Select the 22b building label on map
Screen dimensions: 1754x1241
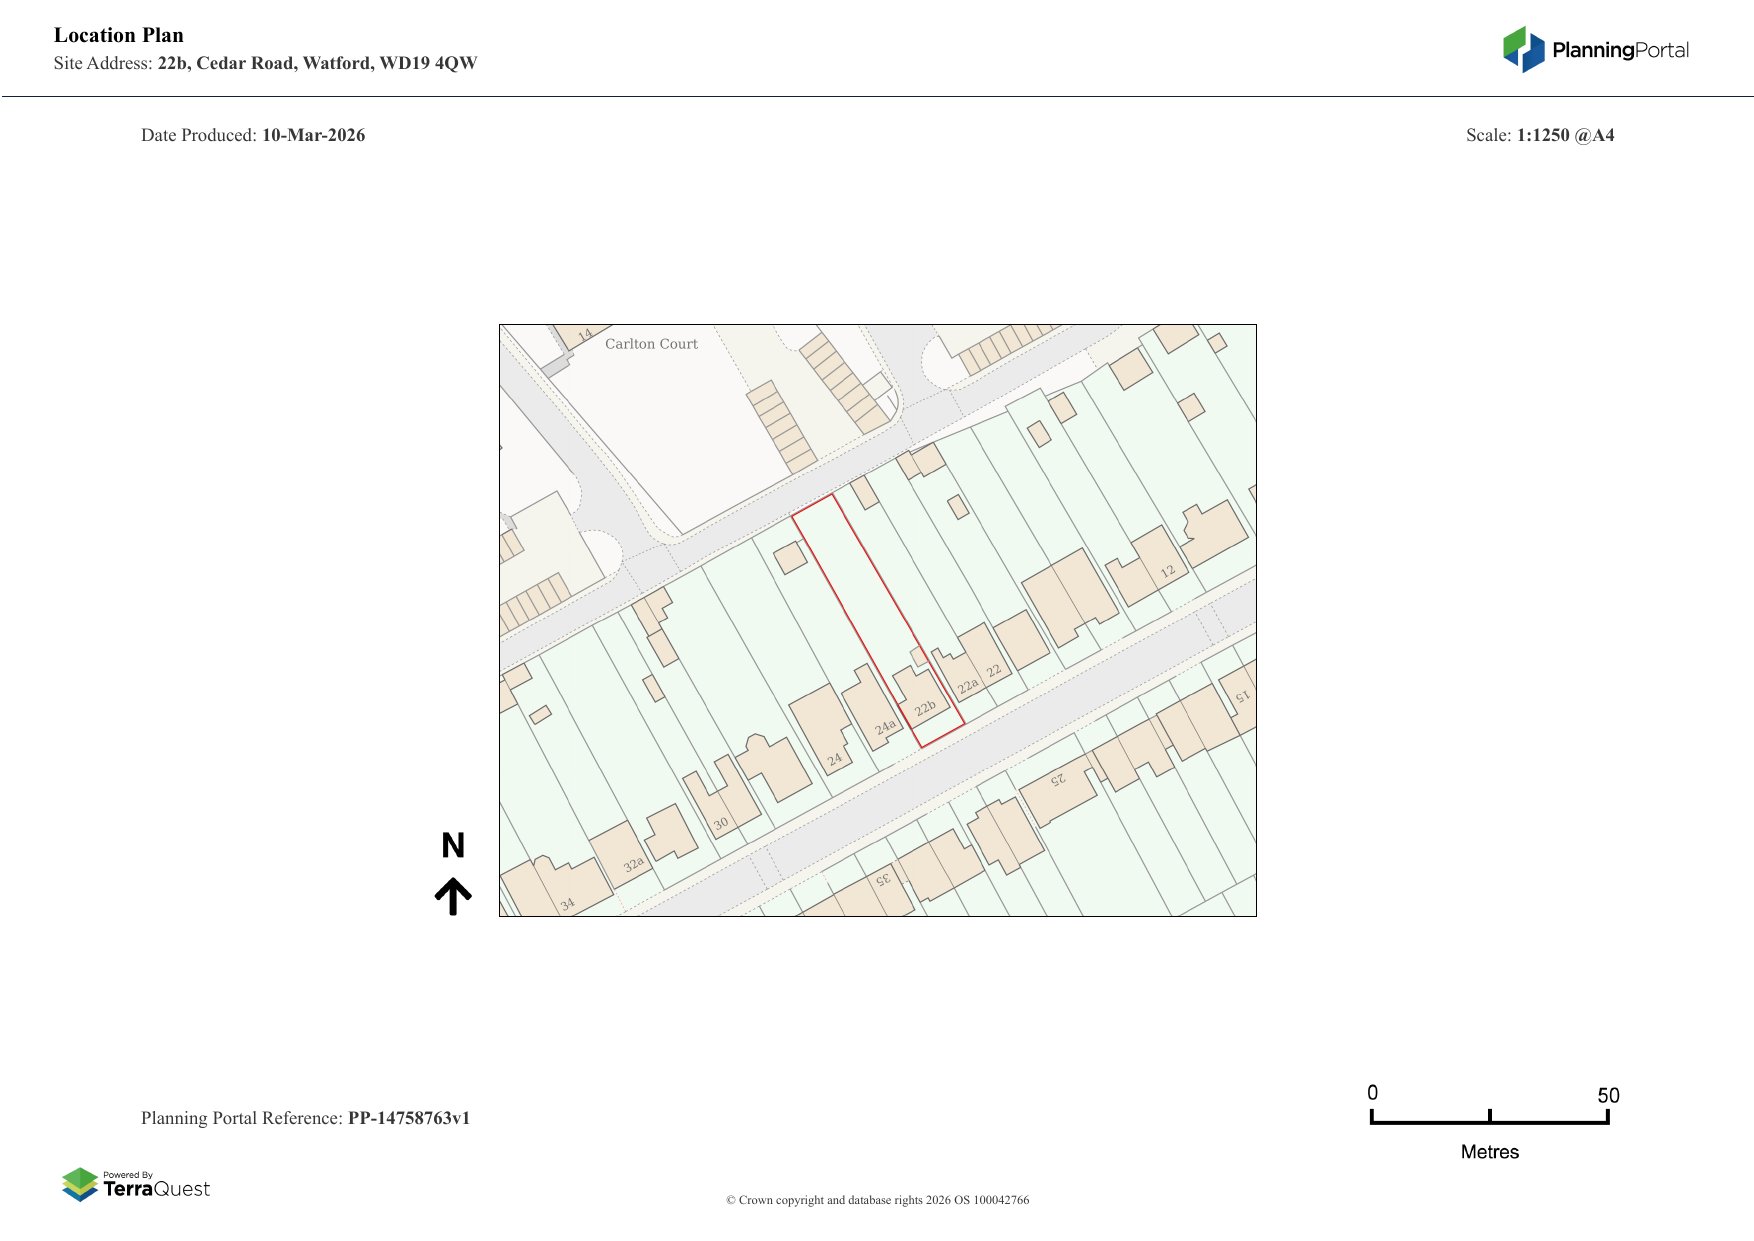[925, 708]
